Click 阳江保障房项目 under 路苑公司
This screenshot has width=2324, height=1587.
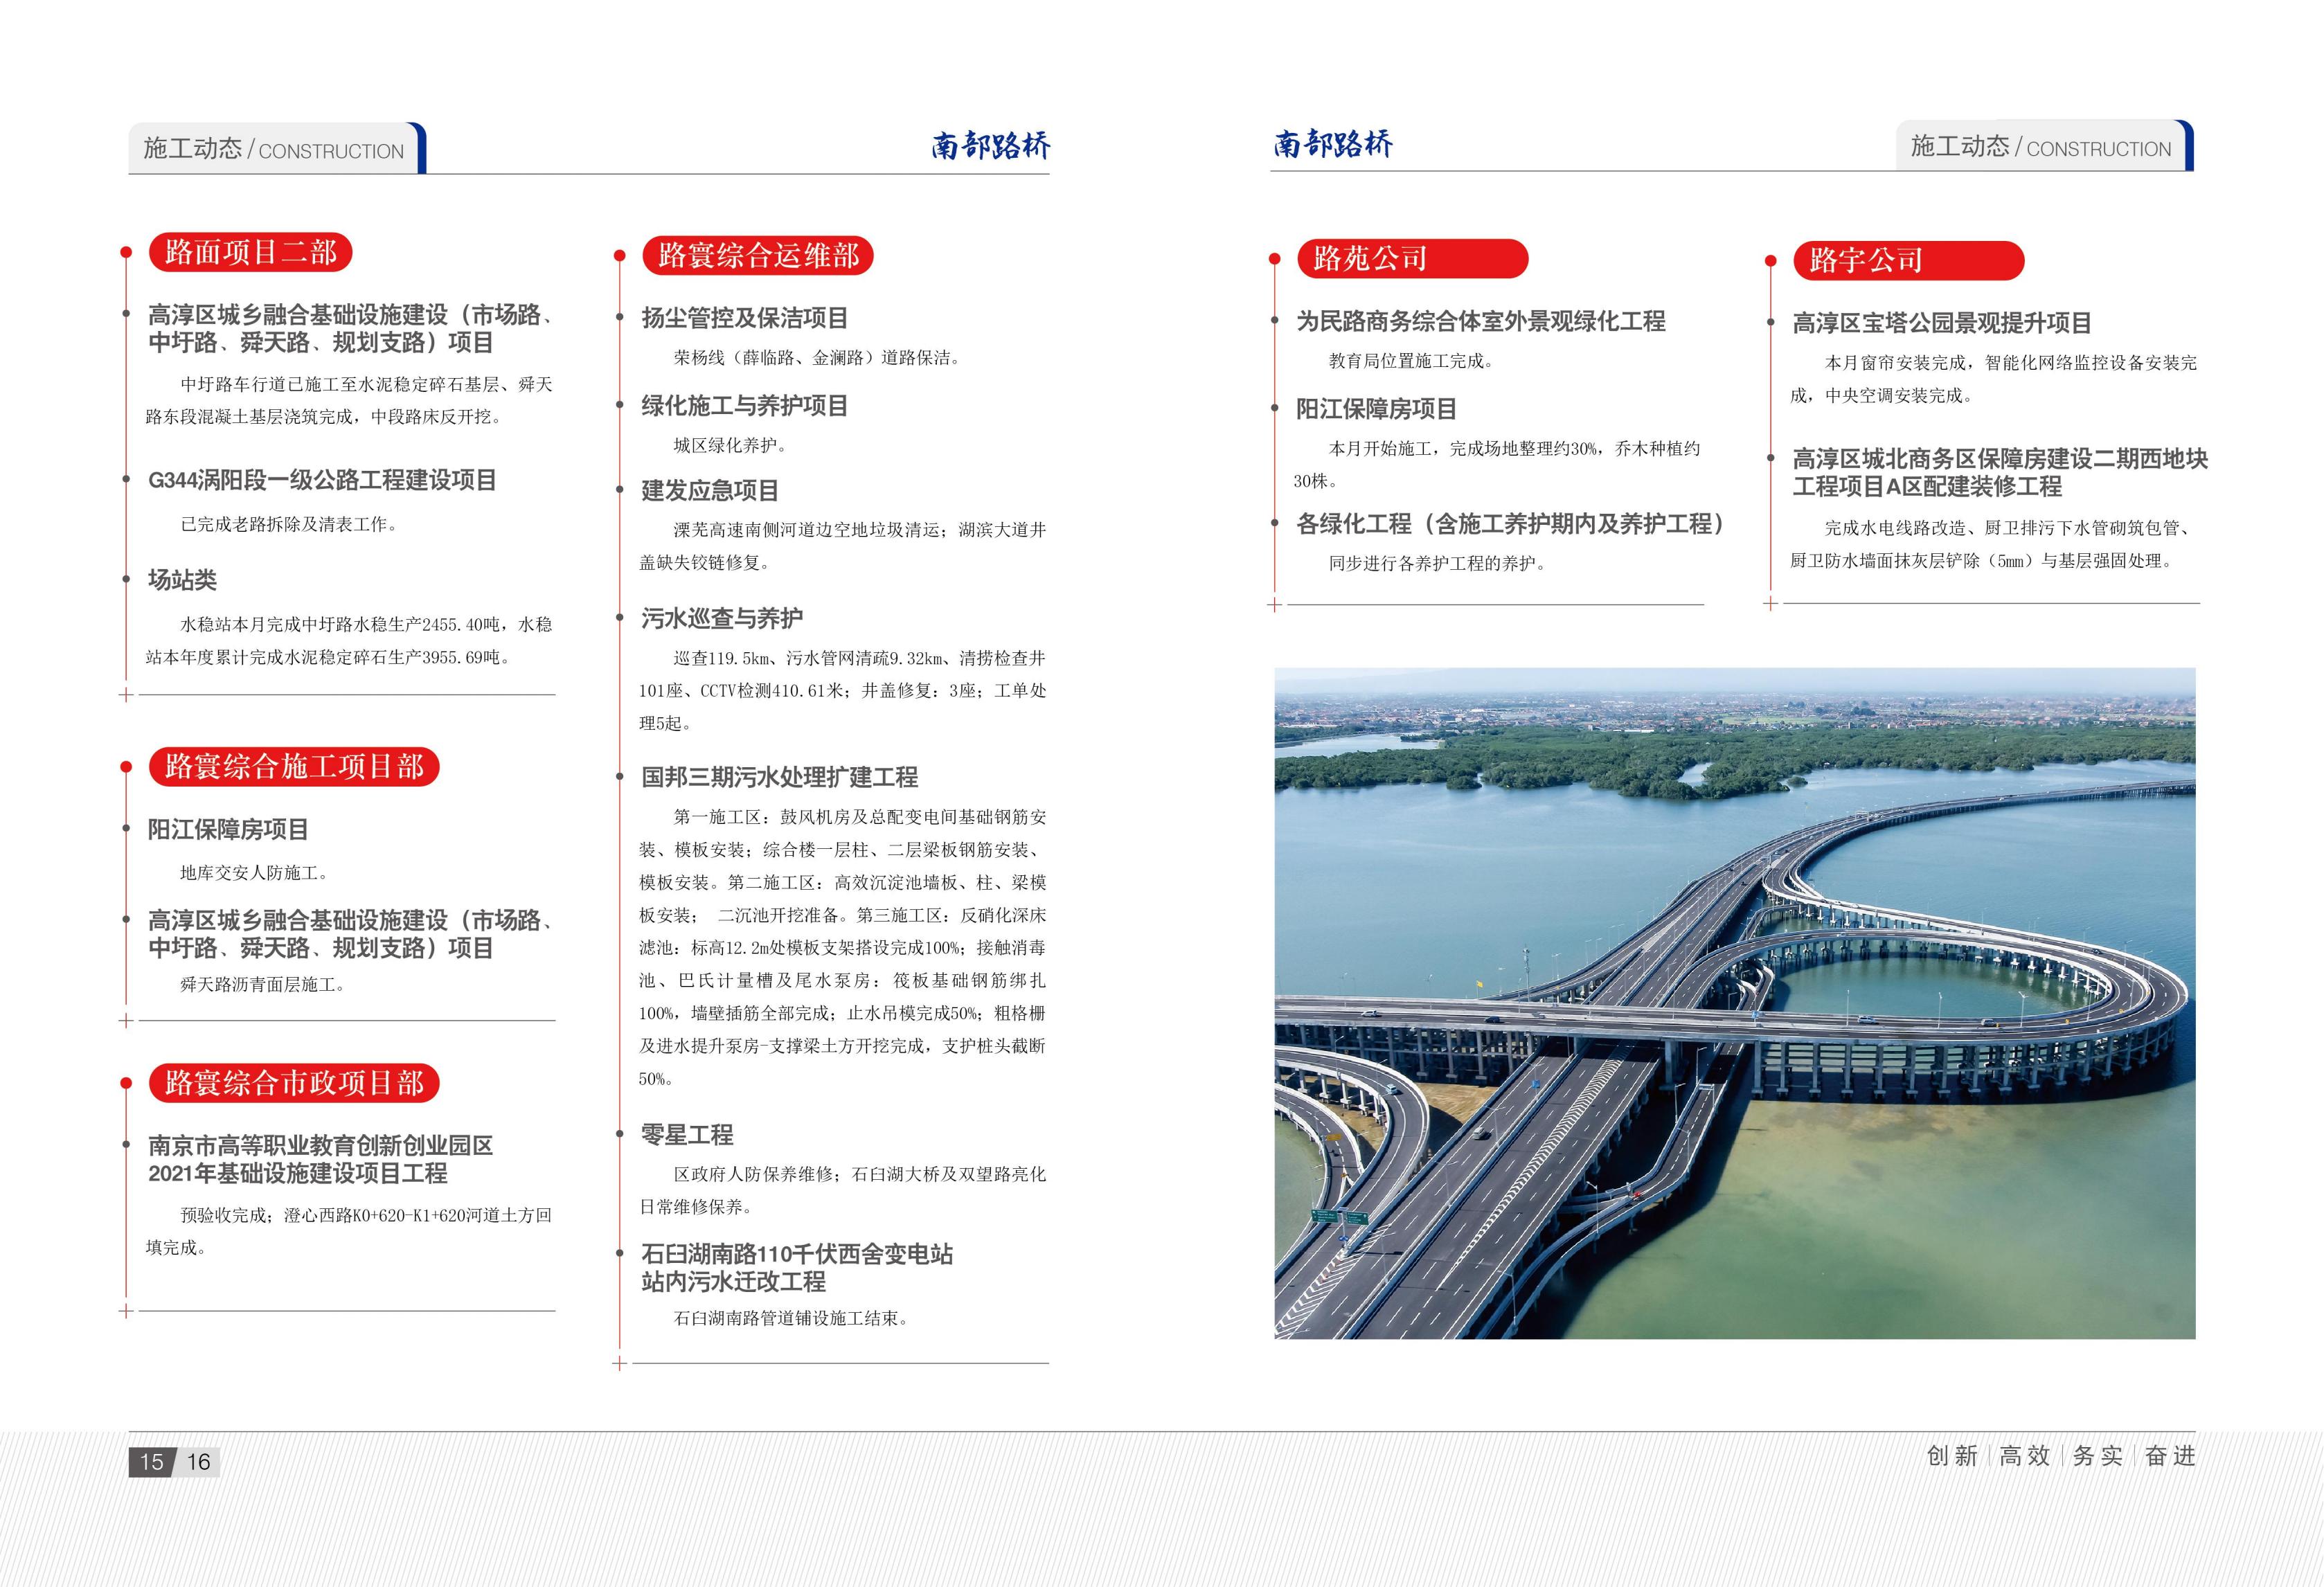point(1376,408)
